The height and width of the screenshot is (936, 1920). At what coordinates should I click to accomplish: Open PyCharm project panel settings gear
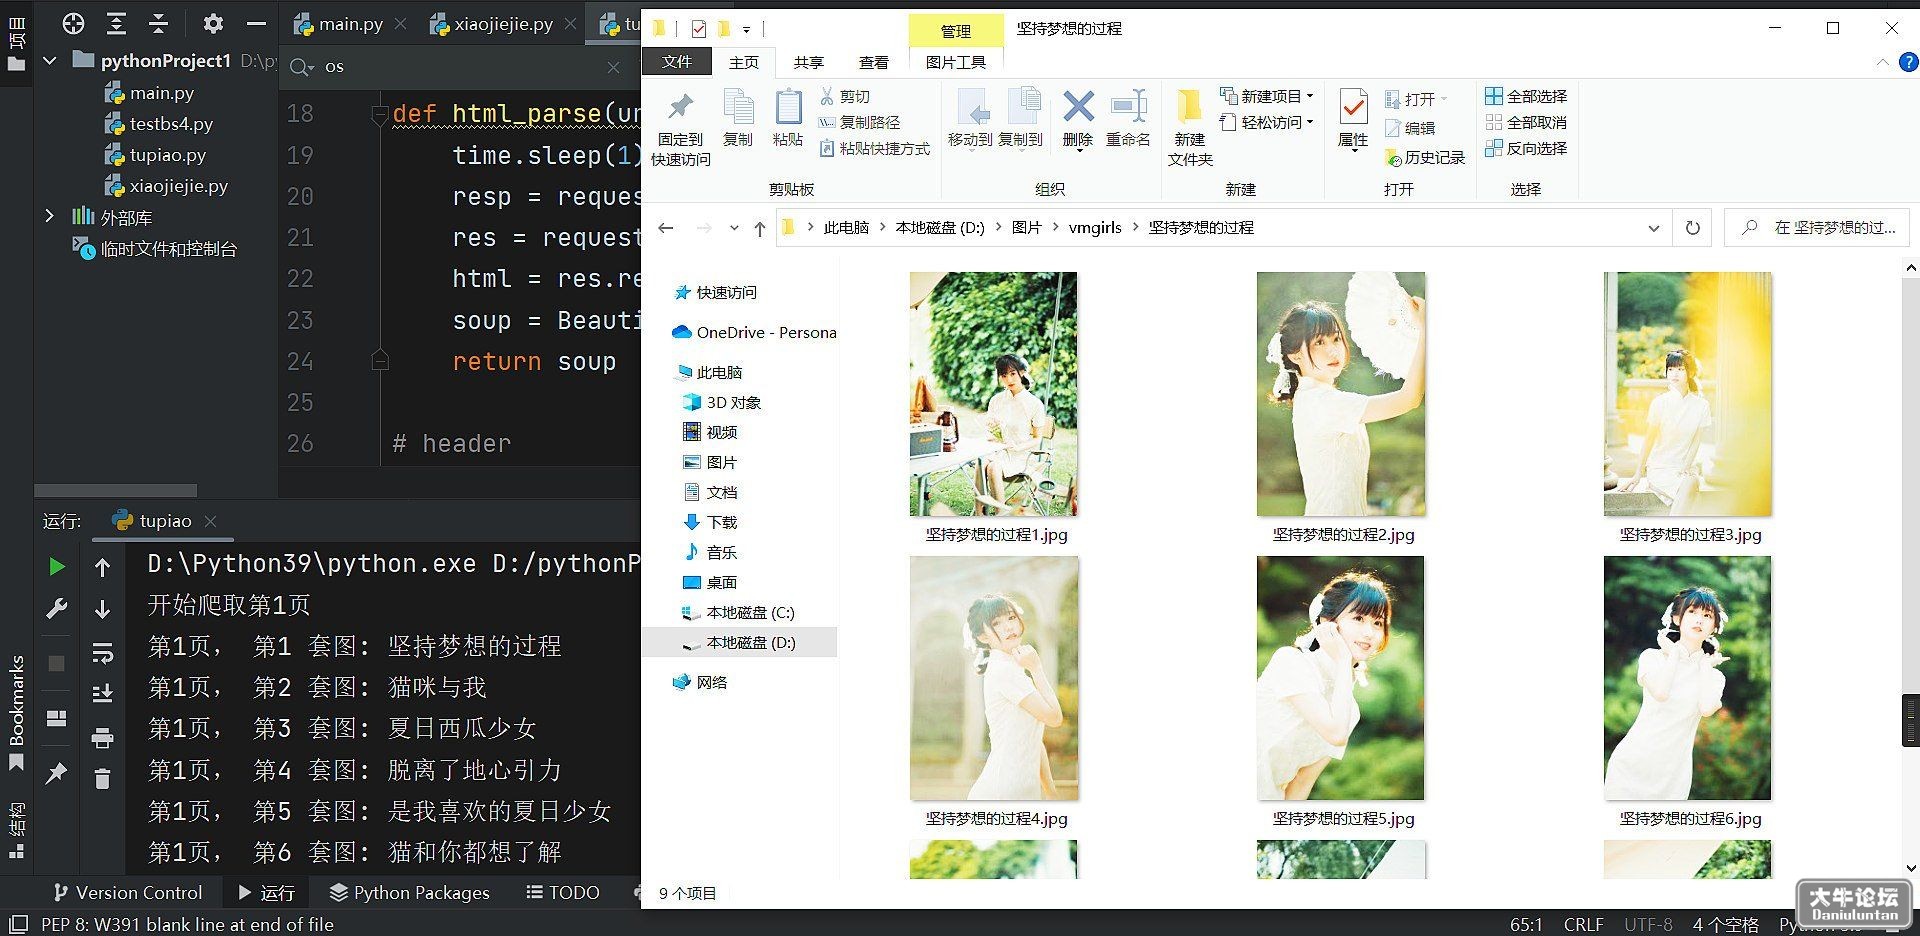pyautogui.click(x=213, y=24)
